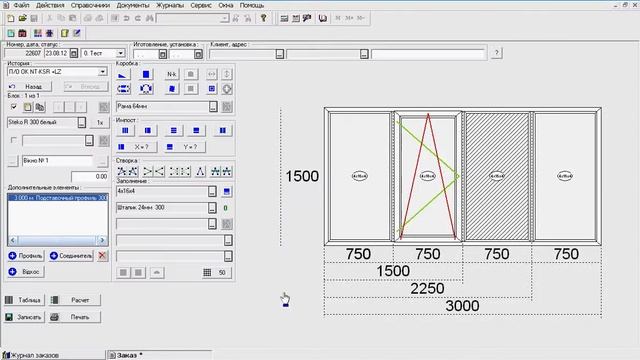Click the new document toolbar icon

pos(11,18)
